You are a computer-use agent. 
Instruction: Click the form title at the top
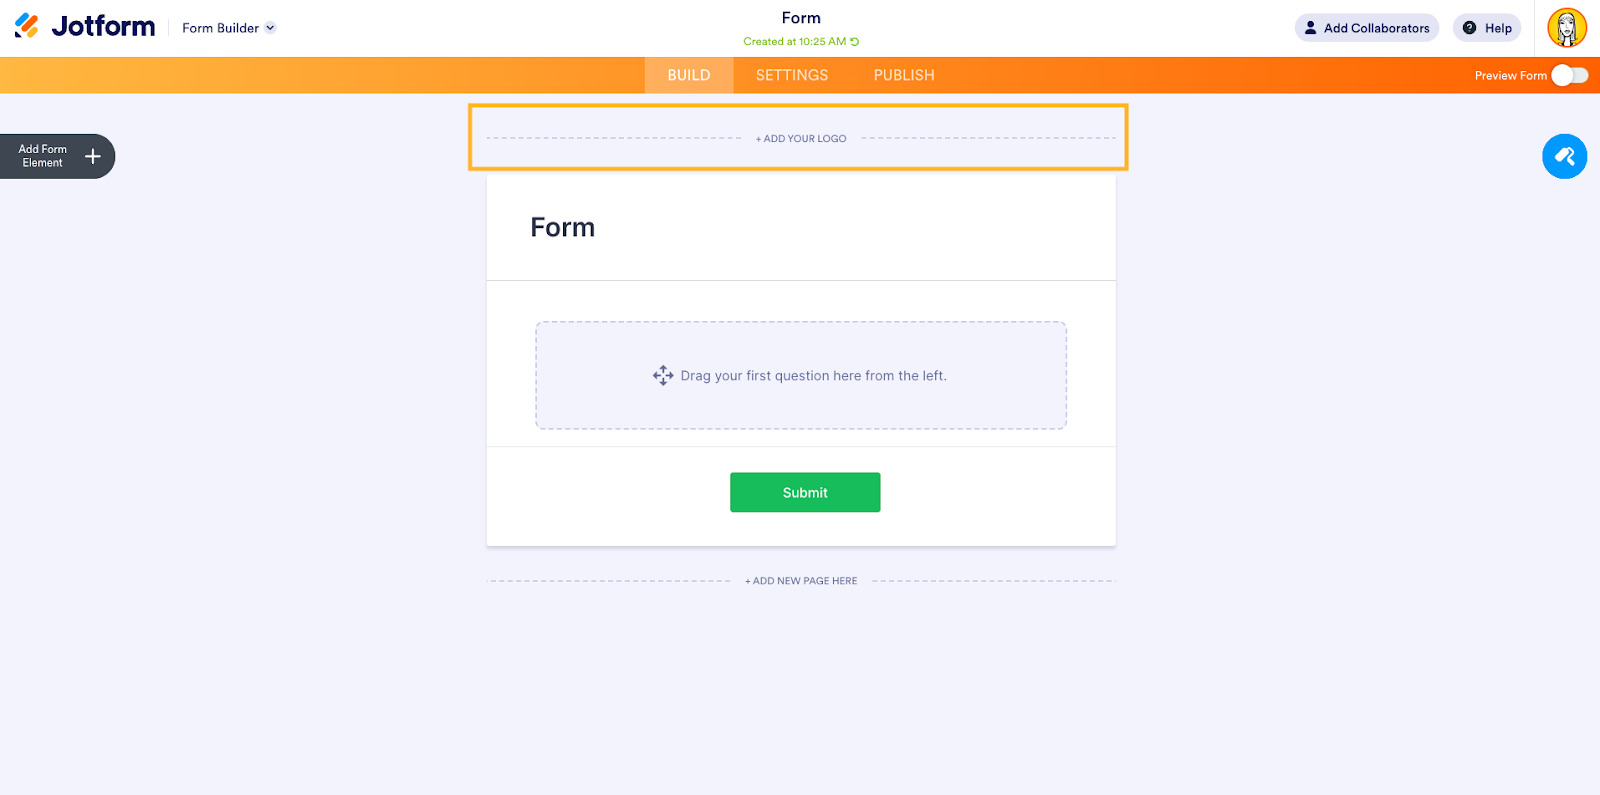coord(801,18)
